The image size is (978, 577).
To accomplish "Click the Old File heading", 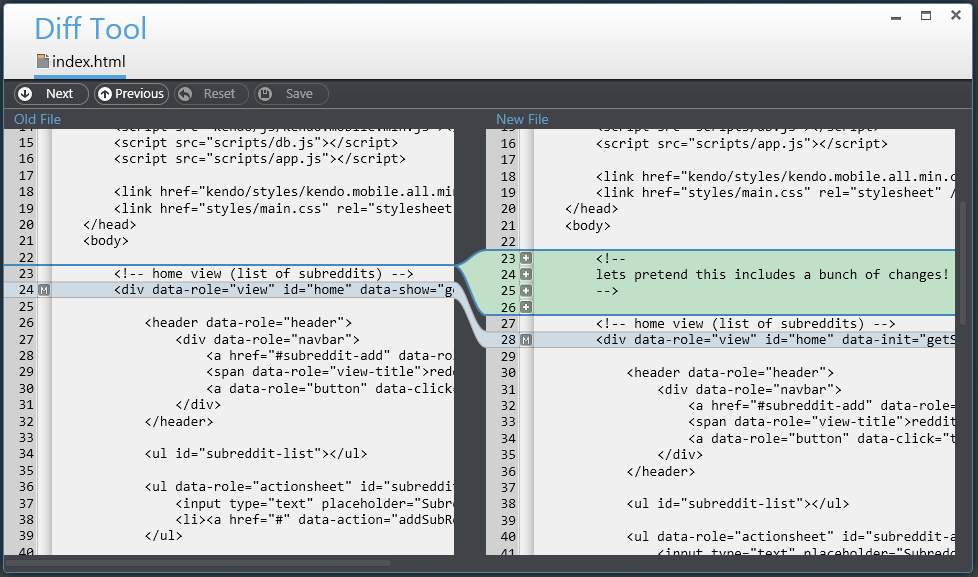I will pos(37,119).
